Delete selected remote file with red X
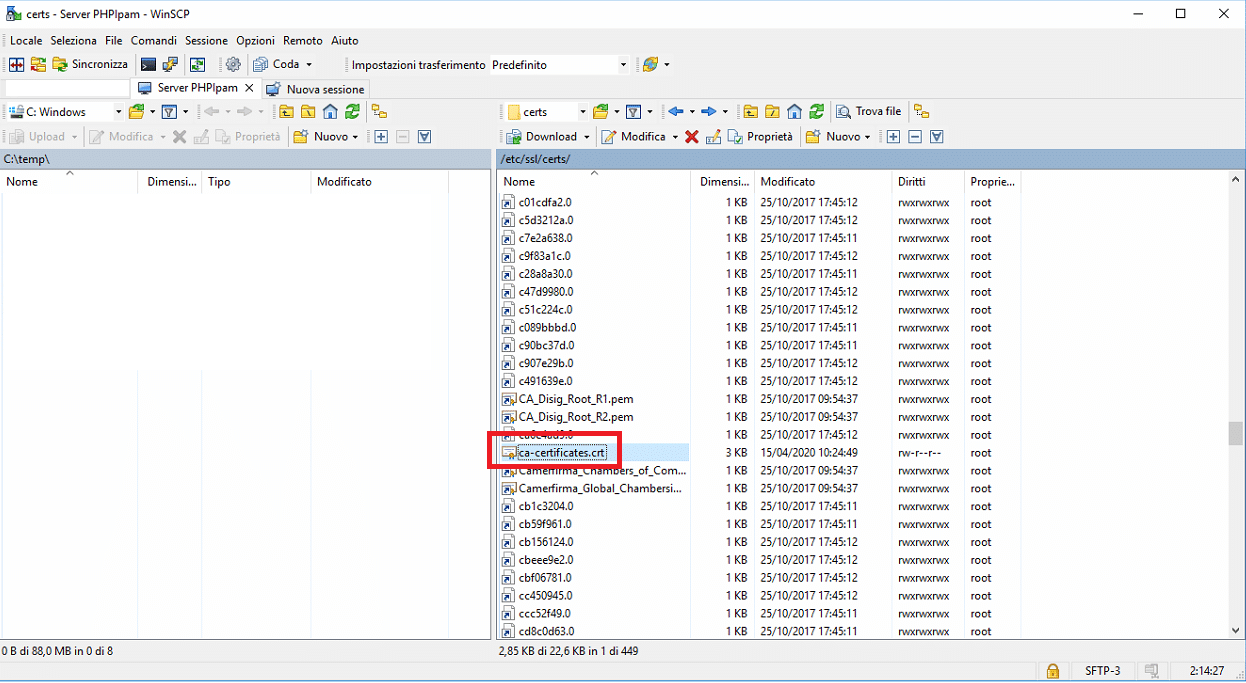This screenshot has width=1246, height=683. [x=691, y=137]
